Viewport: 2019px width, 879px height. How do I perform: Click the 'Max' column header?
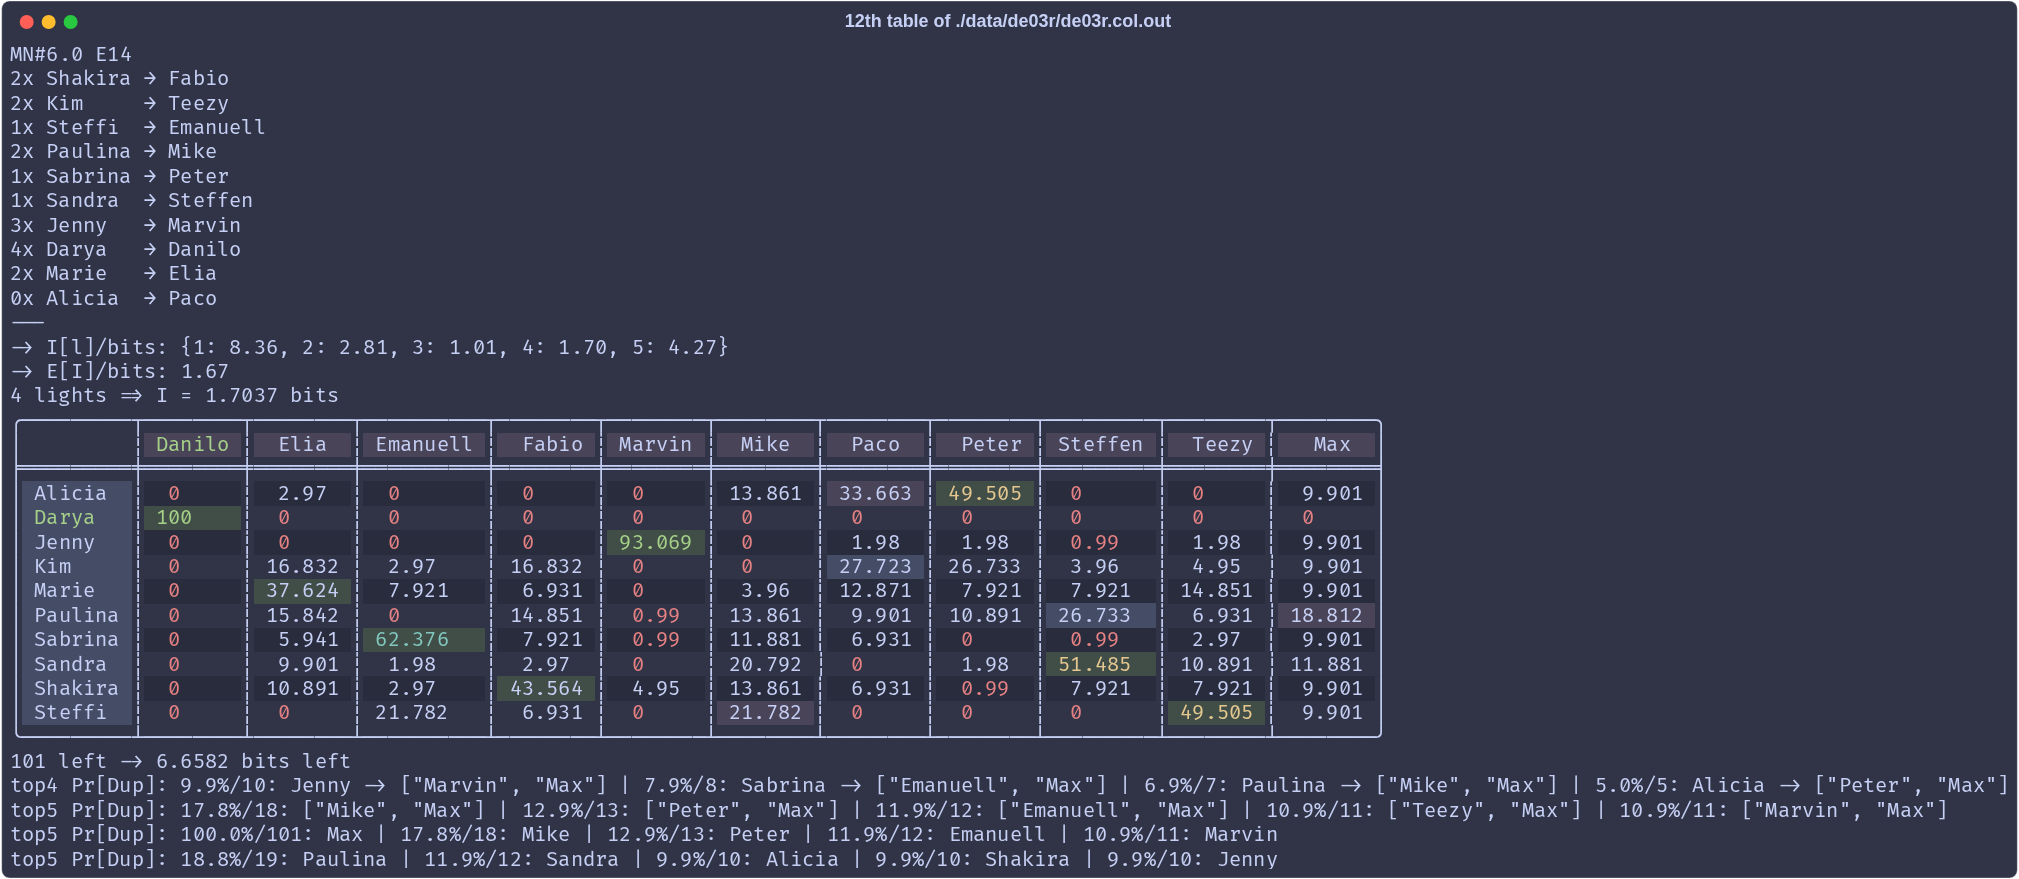[x=1327, y=445]
